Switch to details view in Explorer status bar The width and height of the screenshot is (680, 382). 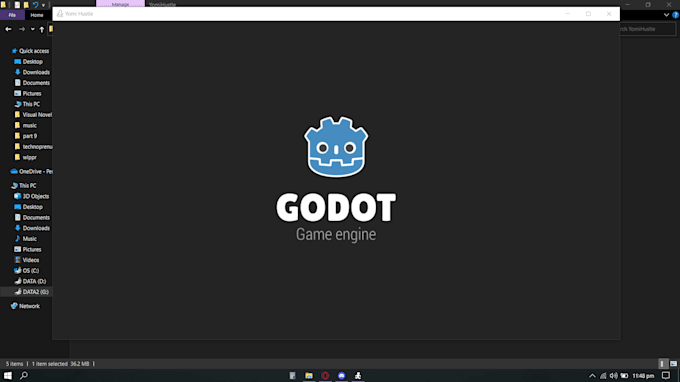[662, 364]
